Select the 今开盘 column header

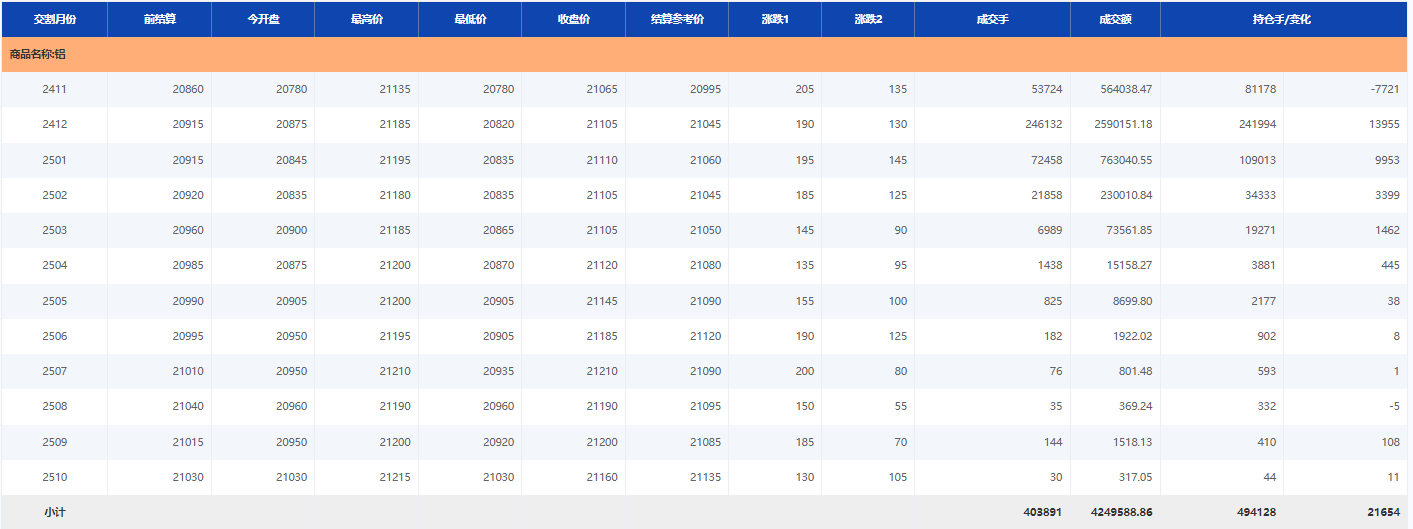[x=263, y=19]
